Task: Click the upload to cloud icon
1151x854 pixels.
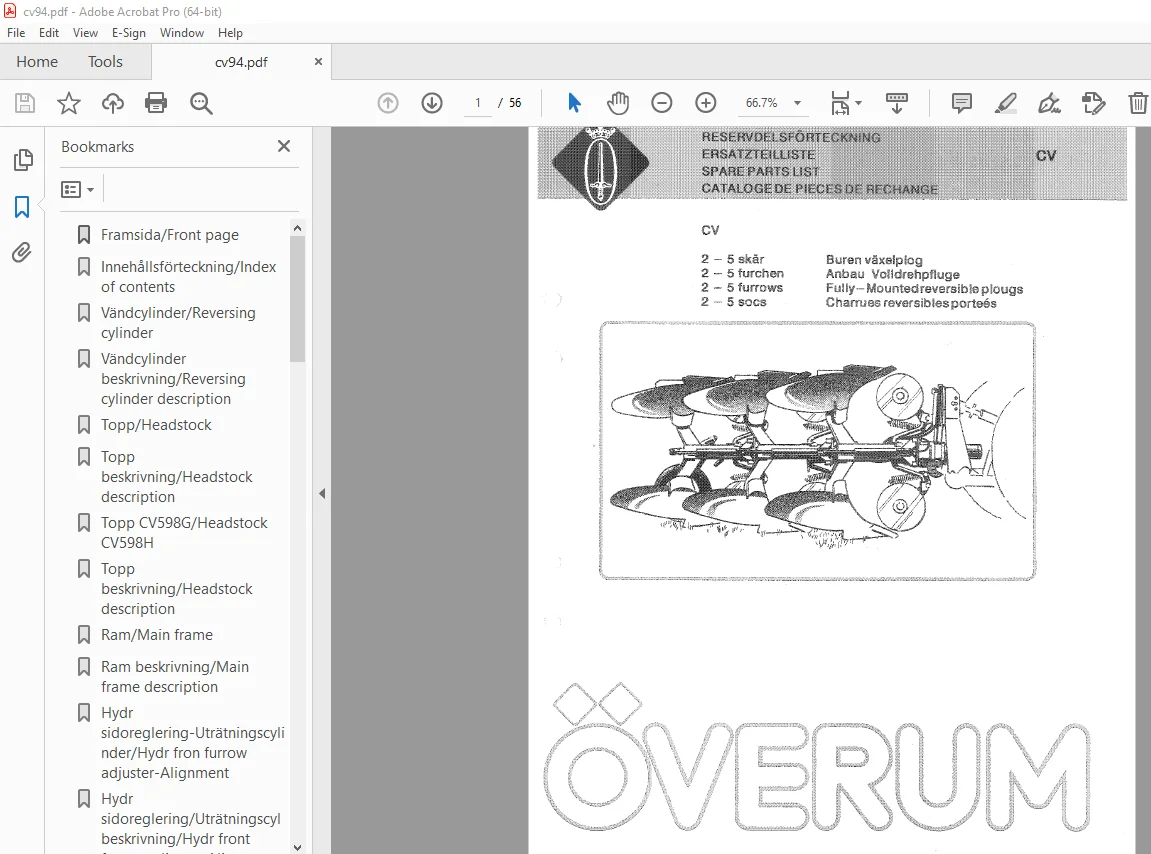Action: point(112,103)
